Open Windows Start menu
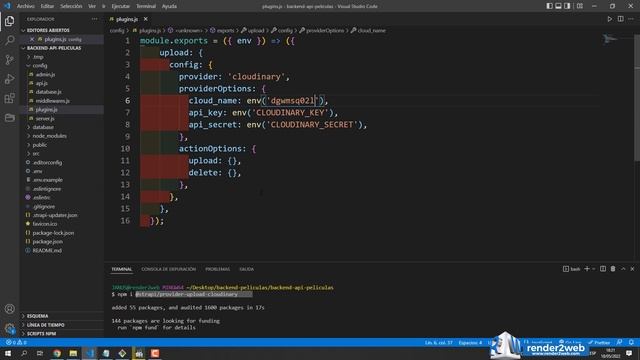This screenshot has width=640, height=360. (8, 353)
